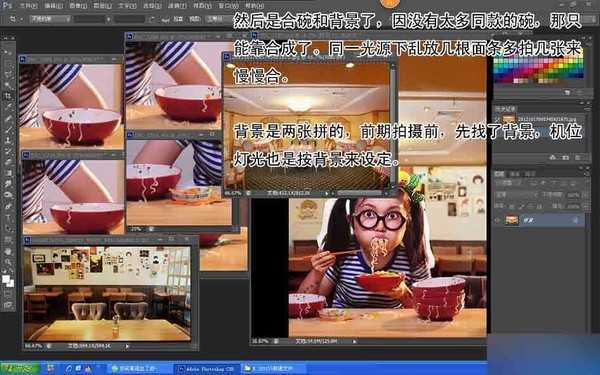The width and height of the screenshot is (600, 375).
Task: Select the Shape tool
Action: point(8,240)
